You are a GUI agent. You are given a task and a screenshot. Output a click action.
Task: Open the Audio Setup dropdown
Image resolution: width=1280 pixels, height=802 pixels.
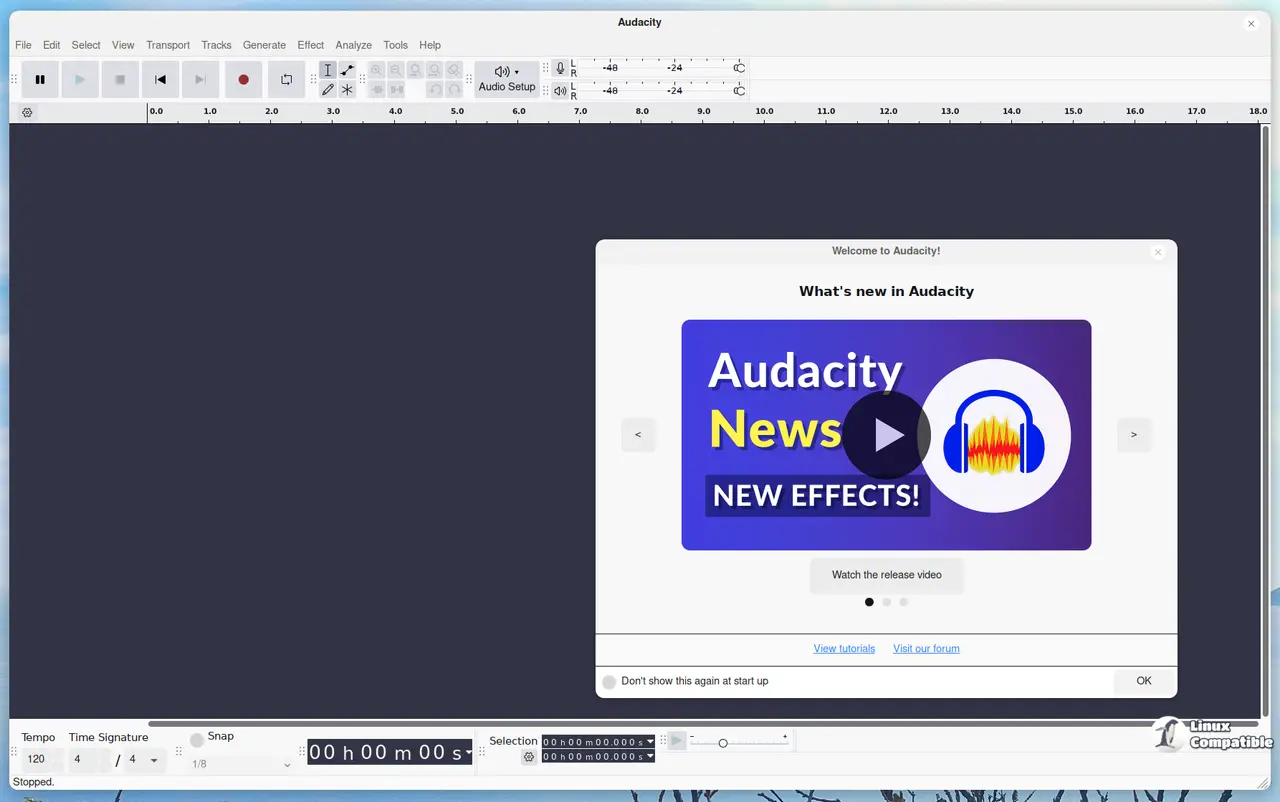[507, 79]
